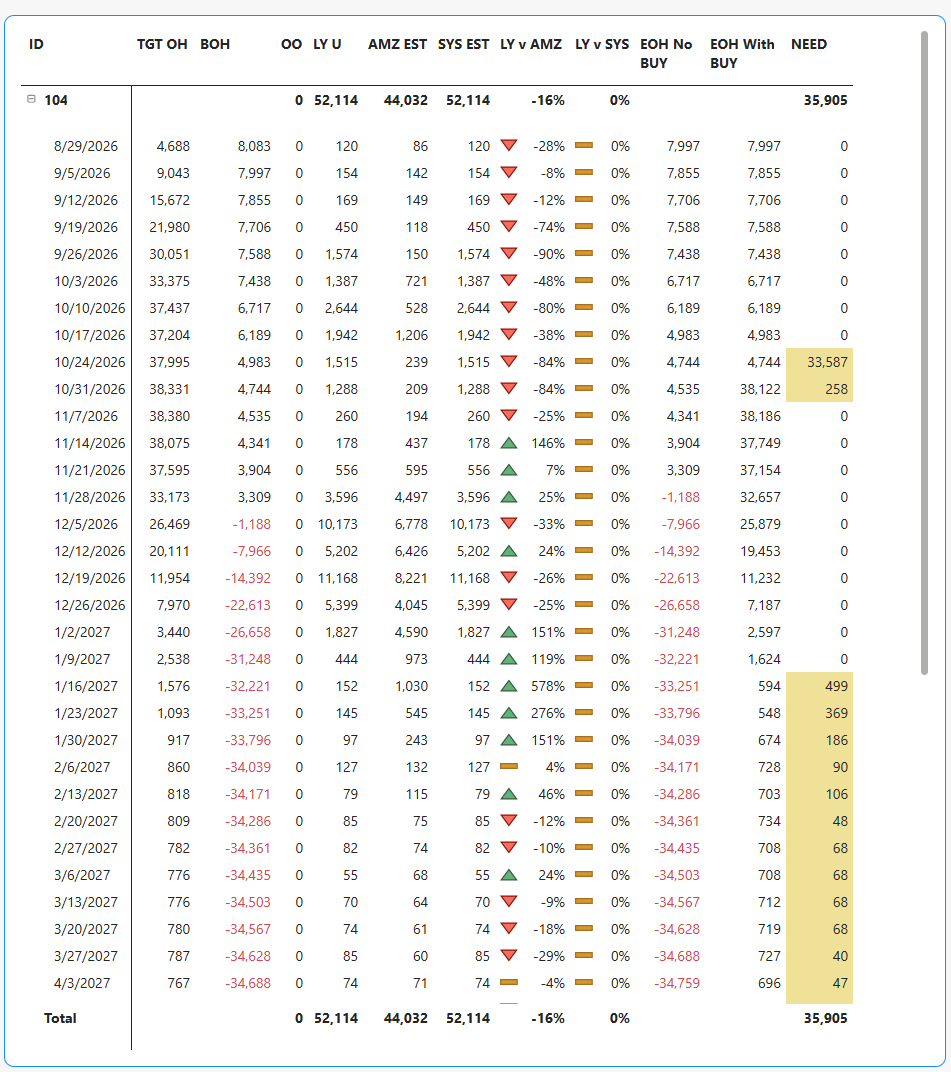Viewport: 951px width, 1072px height.
Task: Select SYS EST value 10,173
Action: click(470, 524)
